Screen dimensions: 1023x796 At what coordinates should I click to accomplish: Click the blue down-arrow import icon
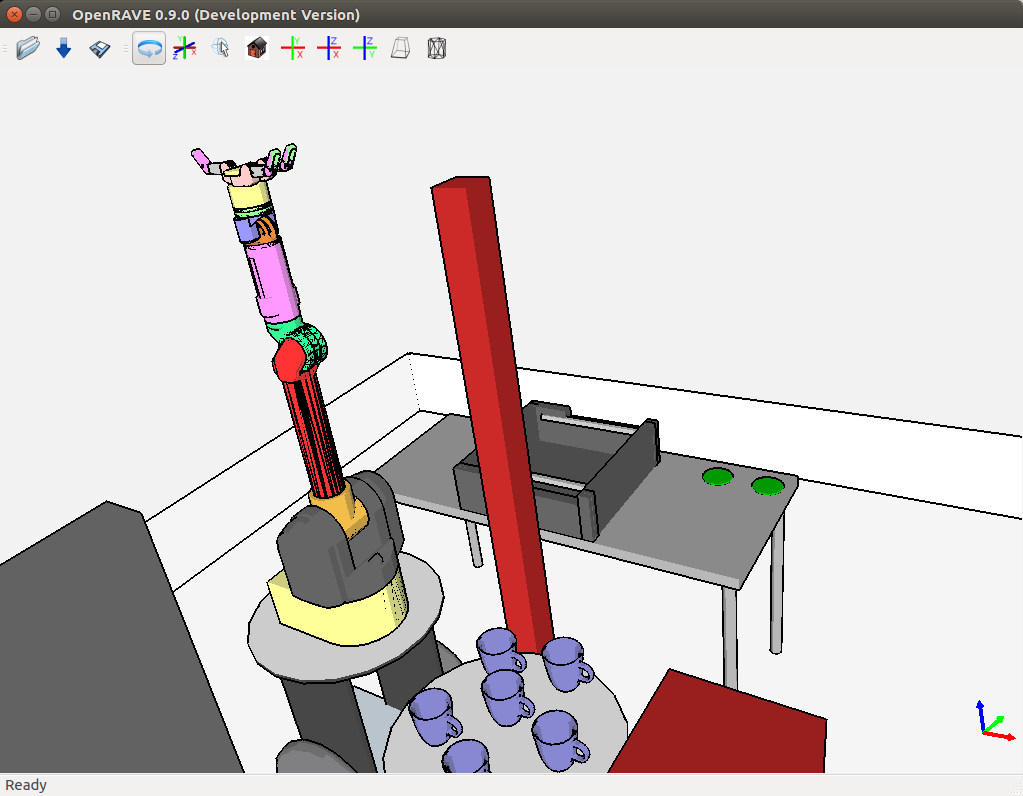tap(64, 48)
